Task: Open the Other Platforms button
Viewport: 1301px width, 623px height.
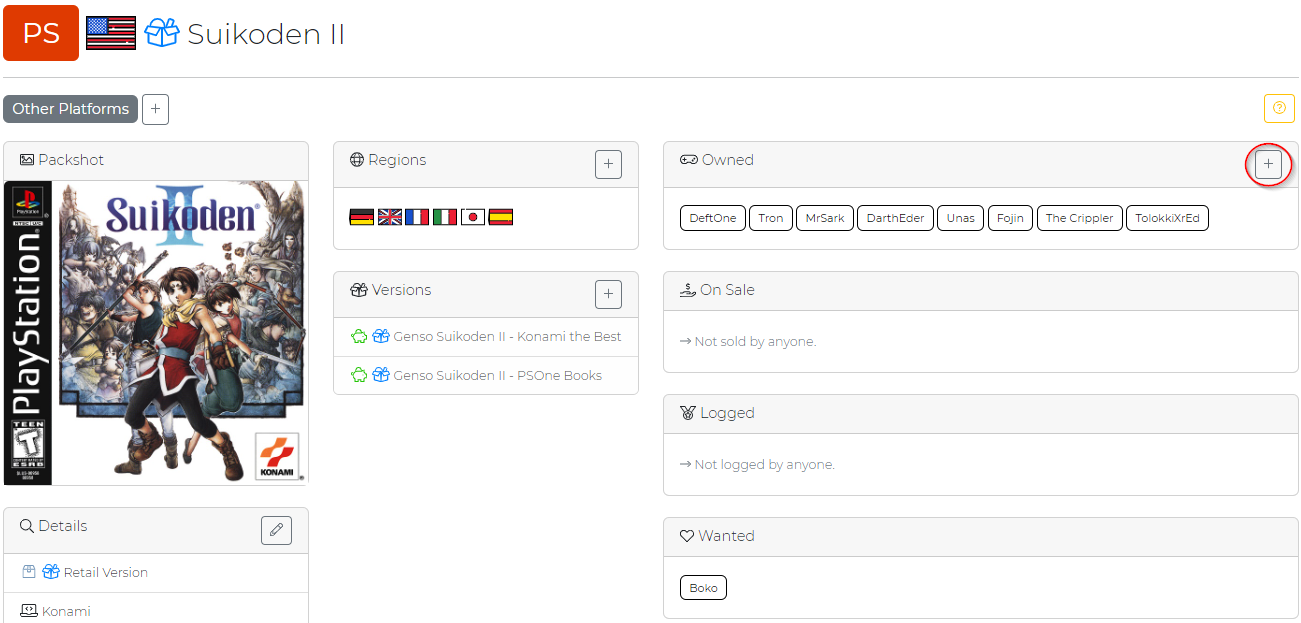Action: (70, 109)
